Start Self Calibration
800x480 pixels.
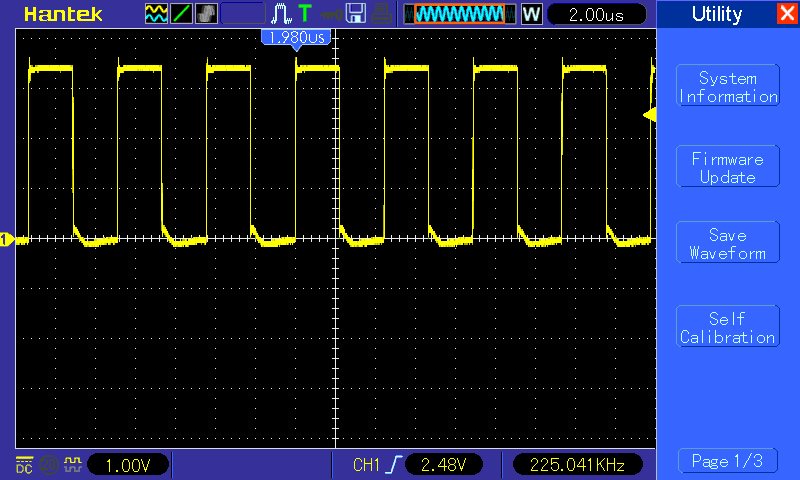[x=728, y=326]
